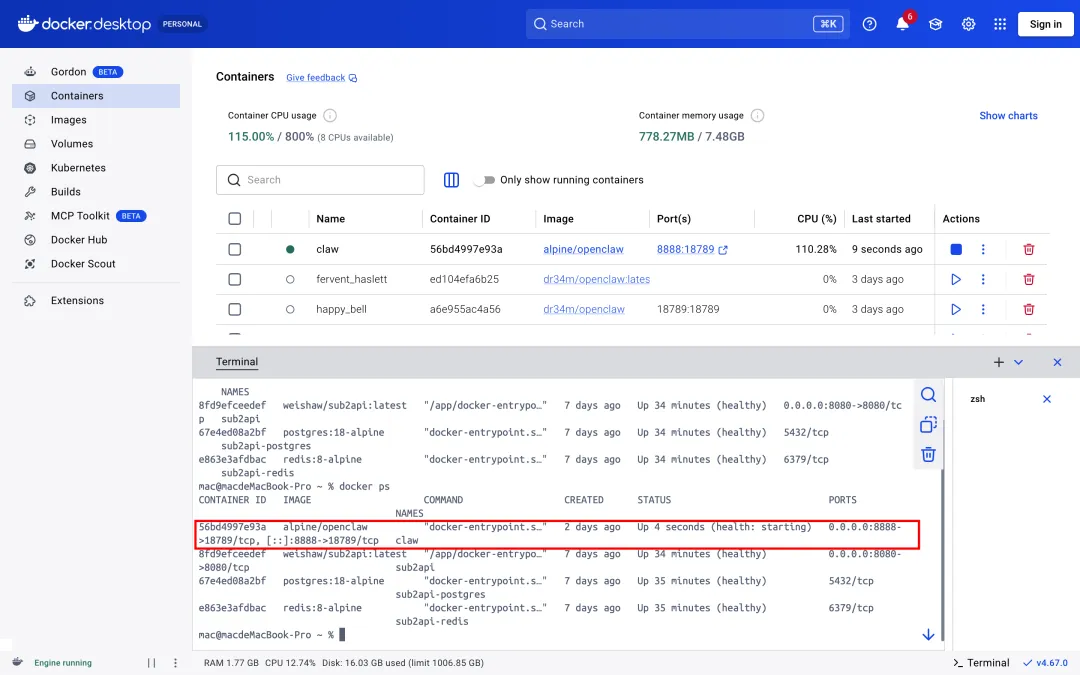Check the fervent_haslett container checkbox

point(235,280)
